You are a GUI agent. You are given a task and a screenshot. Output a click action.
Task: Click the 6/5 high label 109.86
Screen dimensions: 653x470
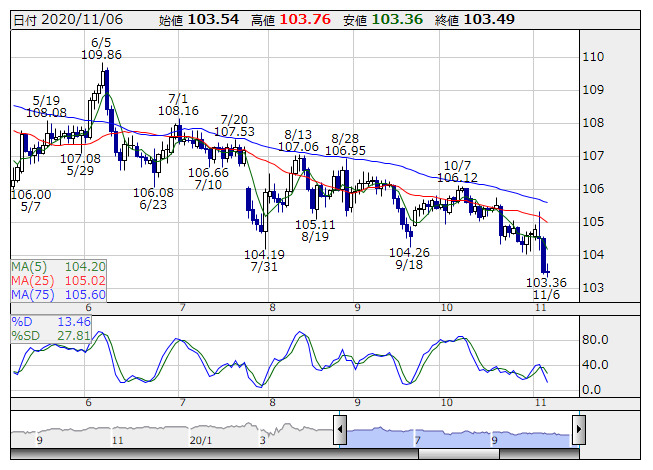click(101, 55)
